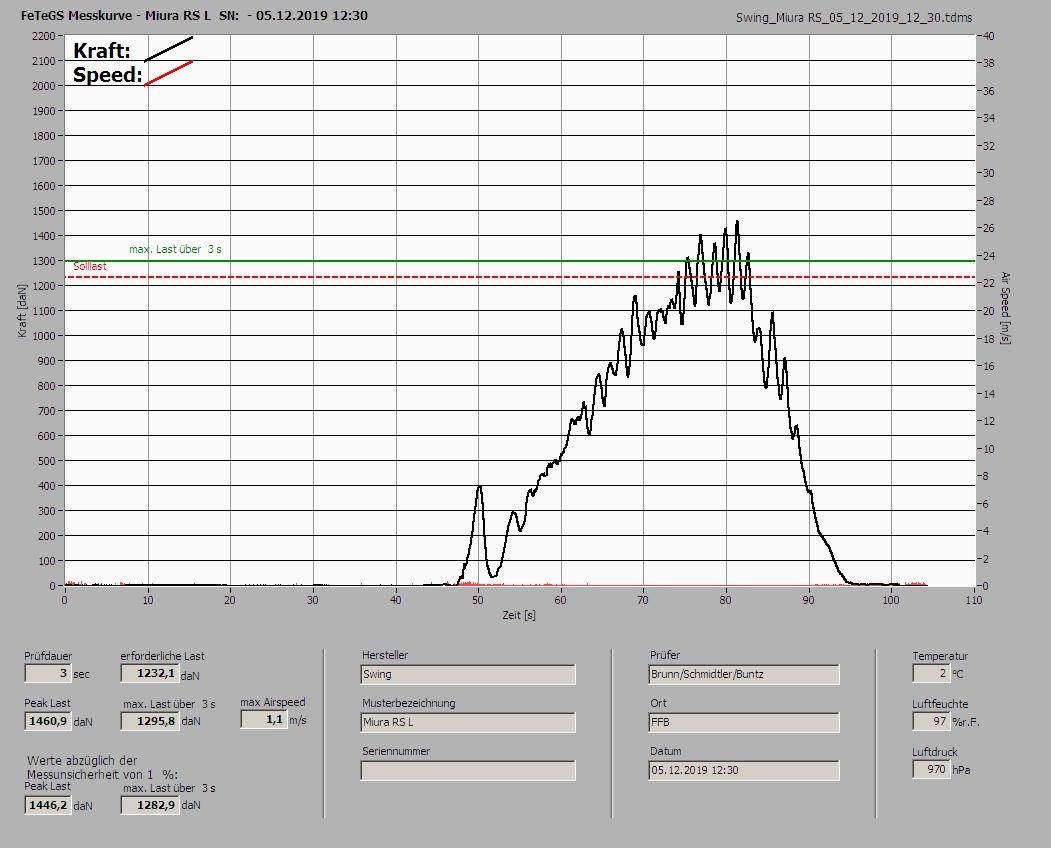This screenshot has height=848, width=1051.
Task: Select the Prüfer field Brunn/Schmidtler/Buntz
Action: 744,674
